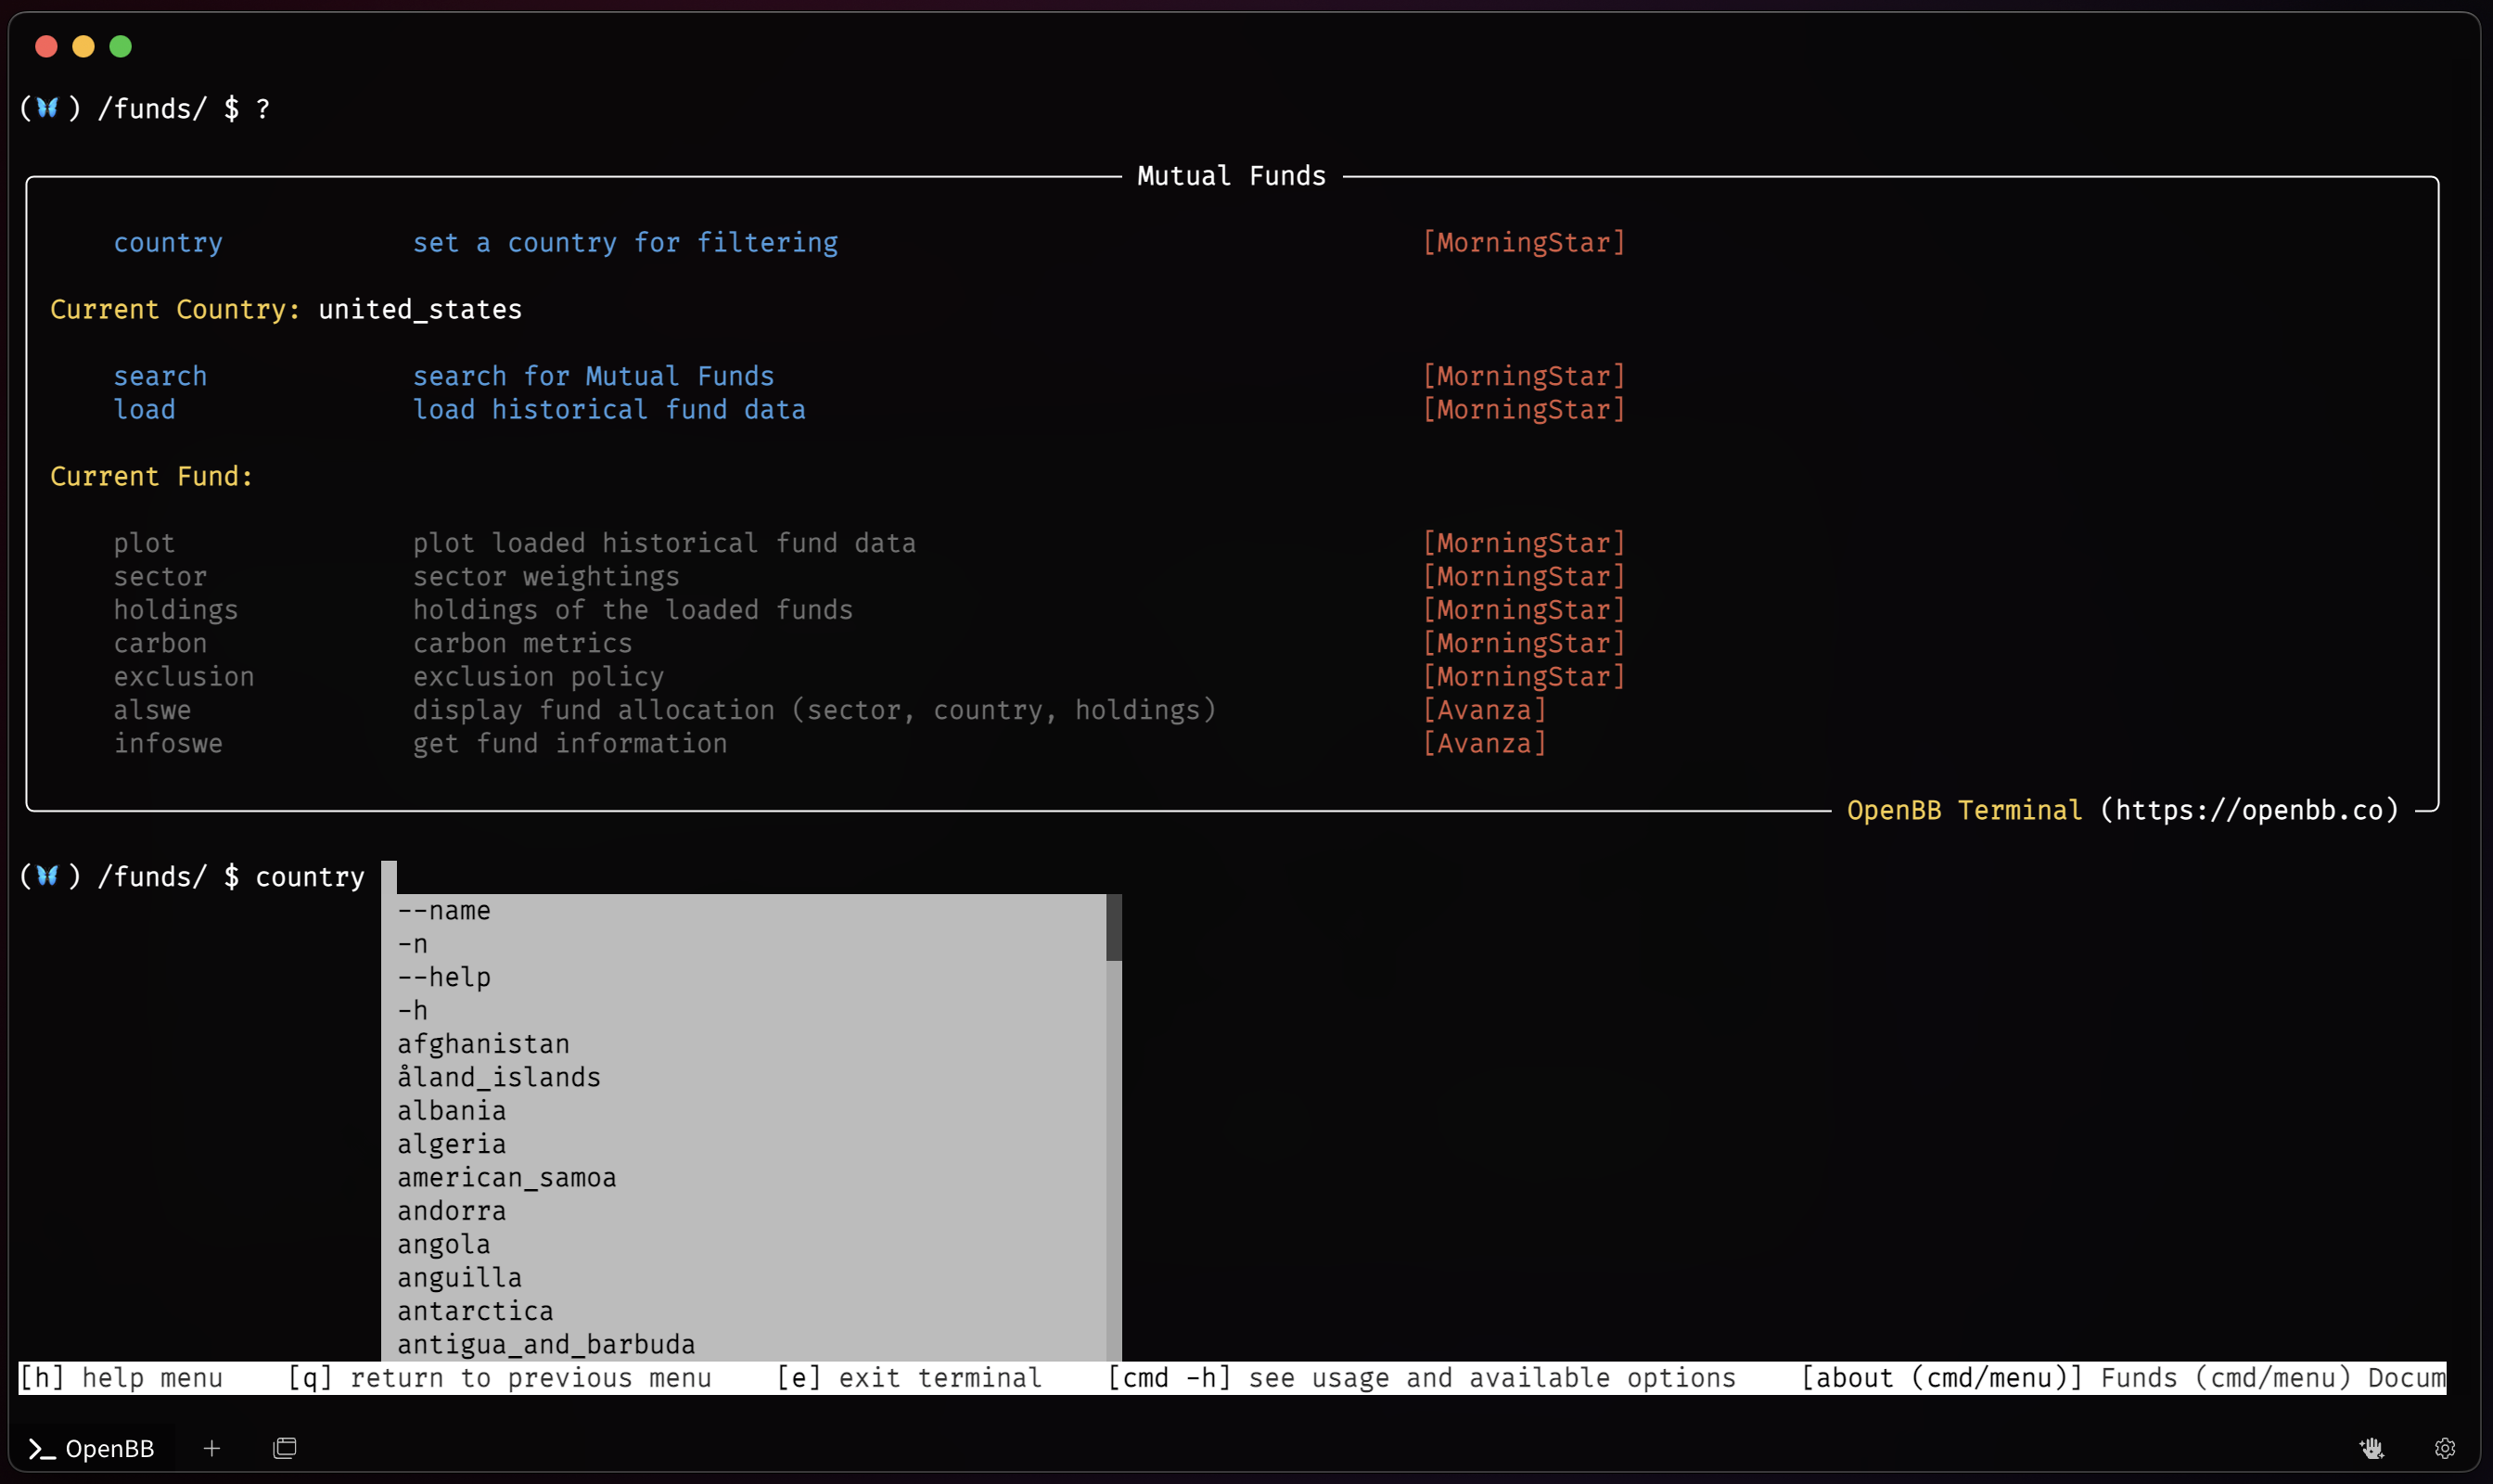Select american_samoa from suggestions

(x=744, y=1178)
